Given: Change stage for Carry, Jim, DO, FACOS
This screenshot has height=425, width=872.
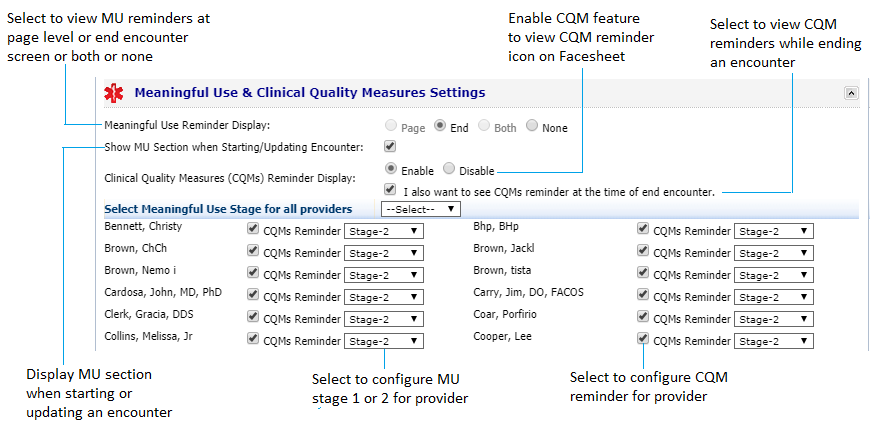Looking at the screenshot, I should click(774, 297).
